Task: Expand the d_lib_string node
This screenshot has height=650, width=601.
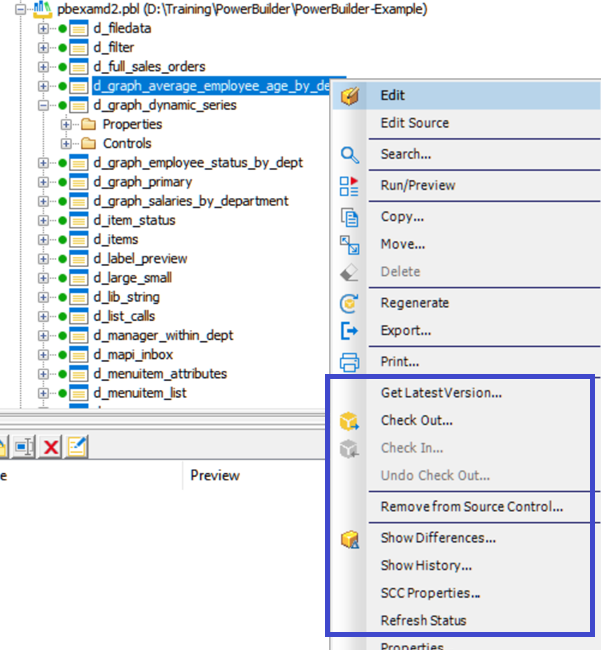Action: [43, 297]
